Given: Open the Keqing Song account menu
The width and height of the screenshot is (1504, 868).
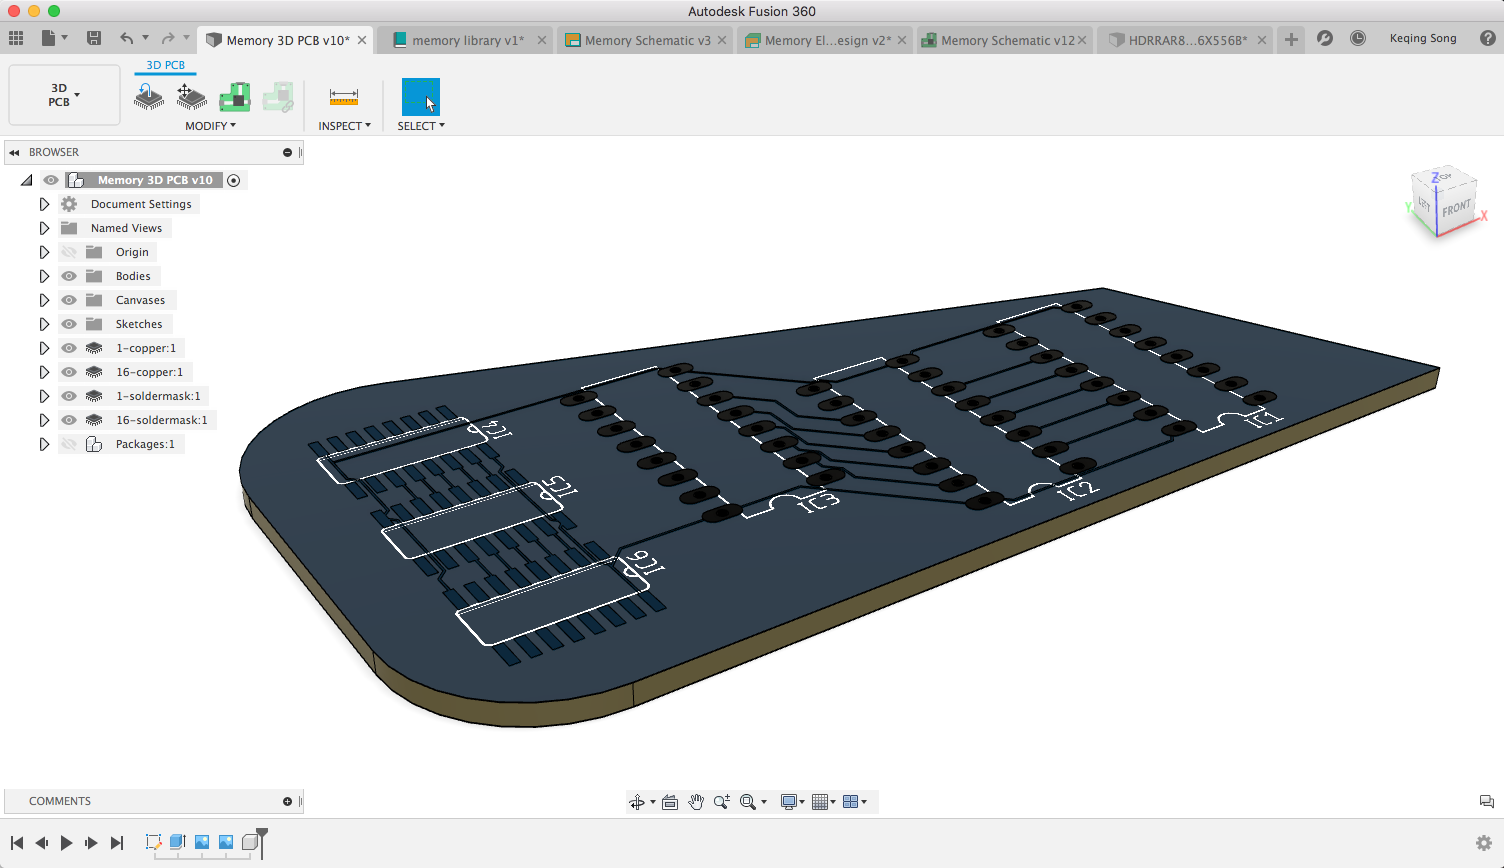Looking at the screenshot, I should click(1422, 38).
